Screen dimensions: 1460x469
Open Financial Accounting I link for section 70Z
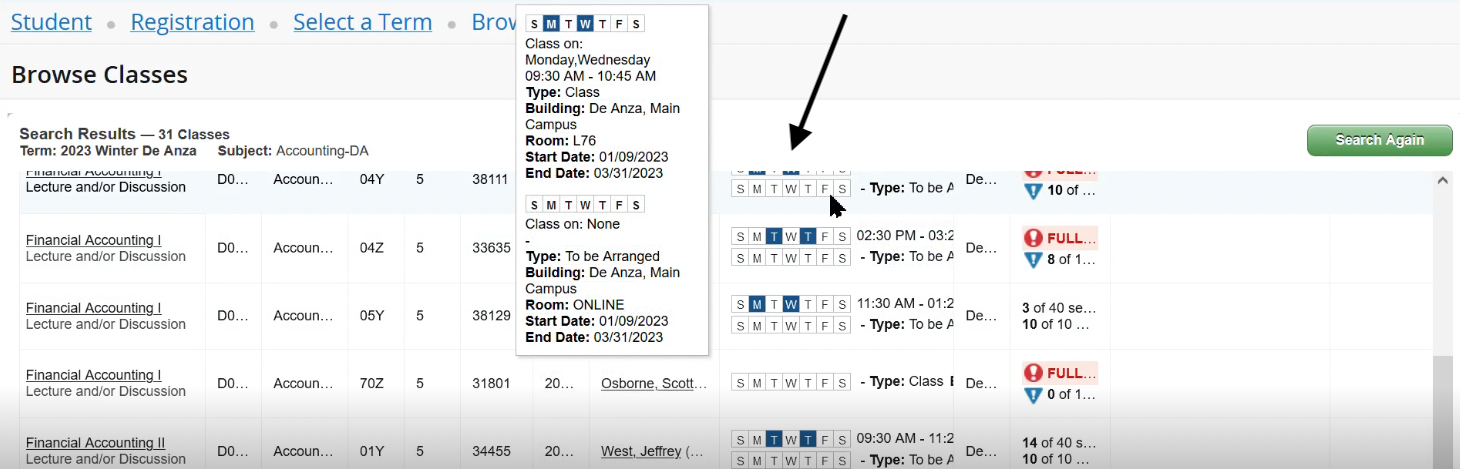[93, 375]
